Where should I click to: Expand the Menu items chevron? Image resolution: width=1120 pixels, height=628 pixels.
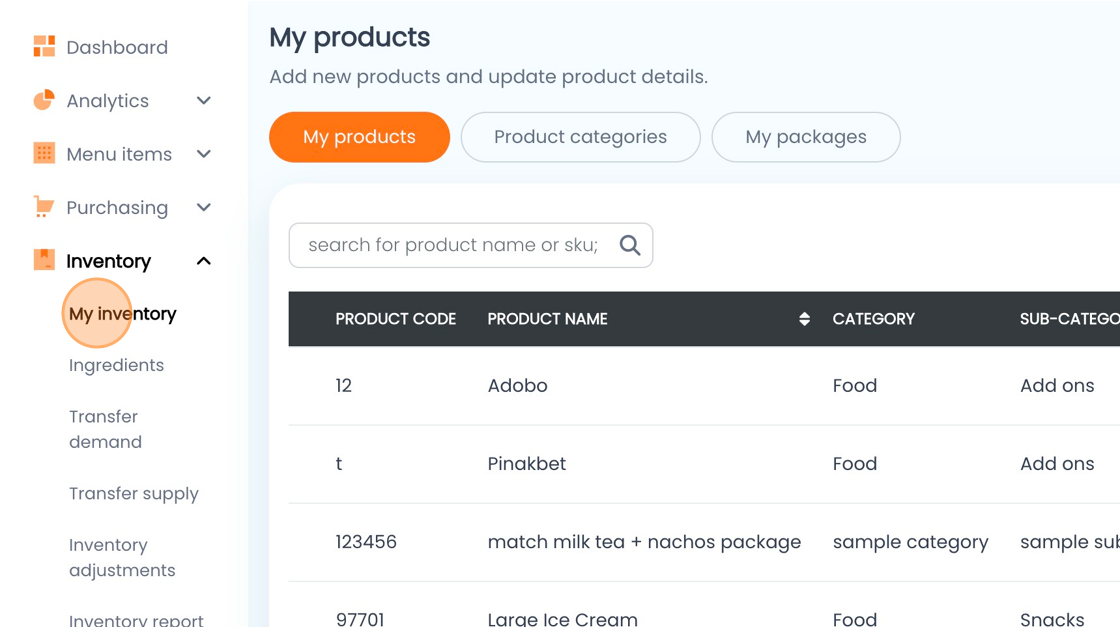pos(204,154)
